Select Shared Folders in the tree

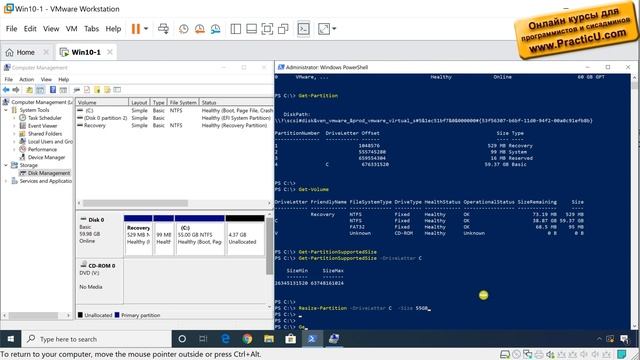click(44, 133)
